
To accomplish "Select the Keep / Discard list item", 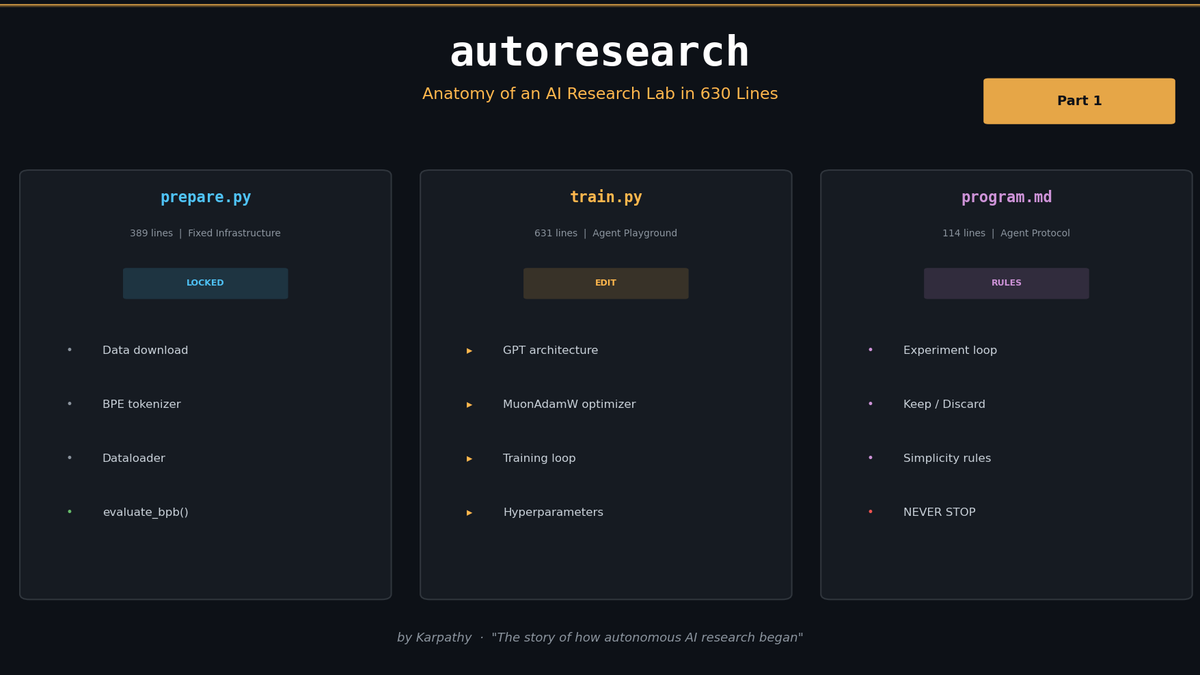I will point(943,404).
